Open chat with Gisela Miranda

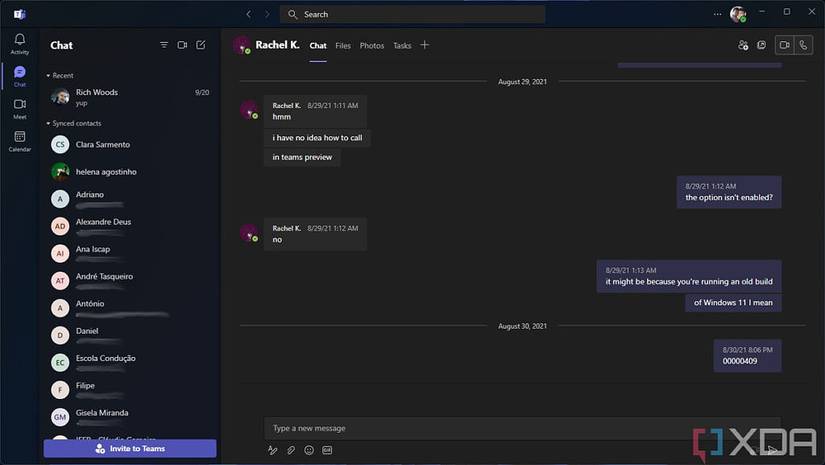tap(130, 417)
